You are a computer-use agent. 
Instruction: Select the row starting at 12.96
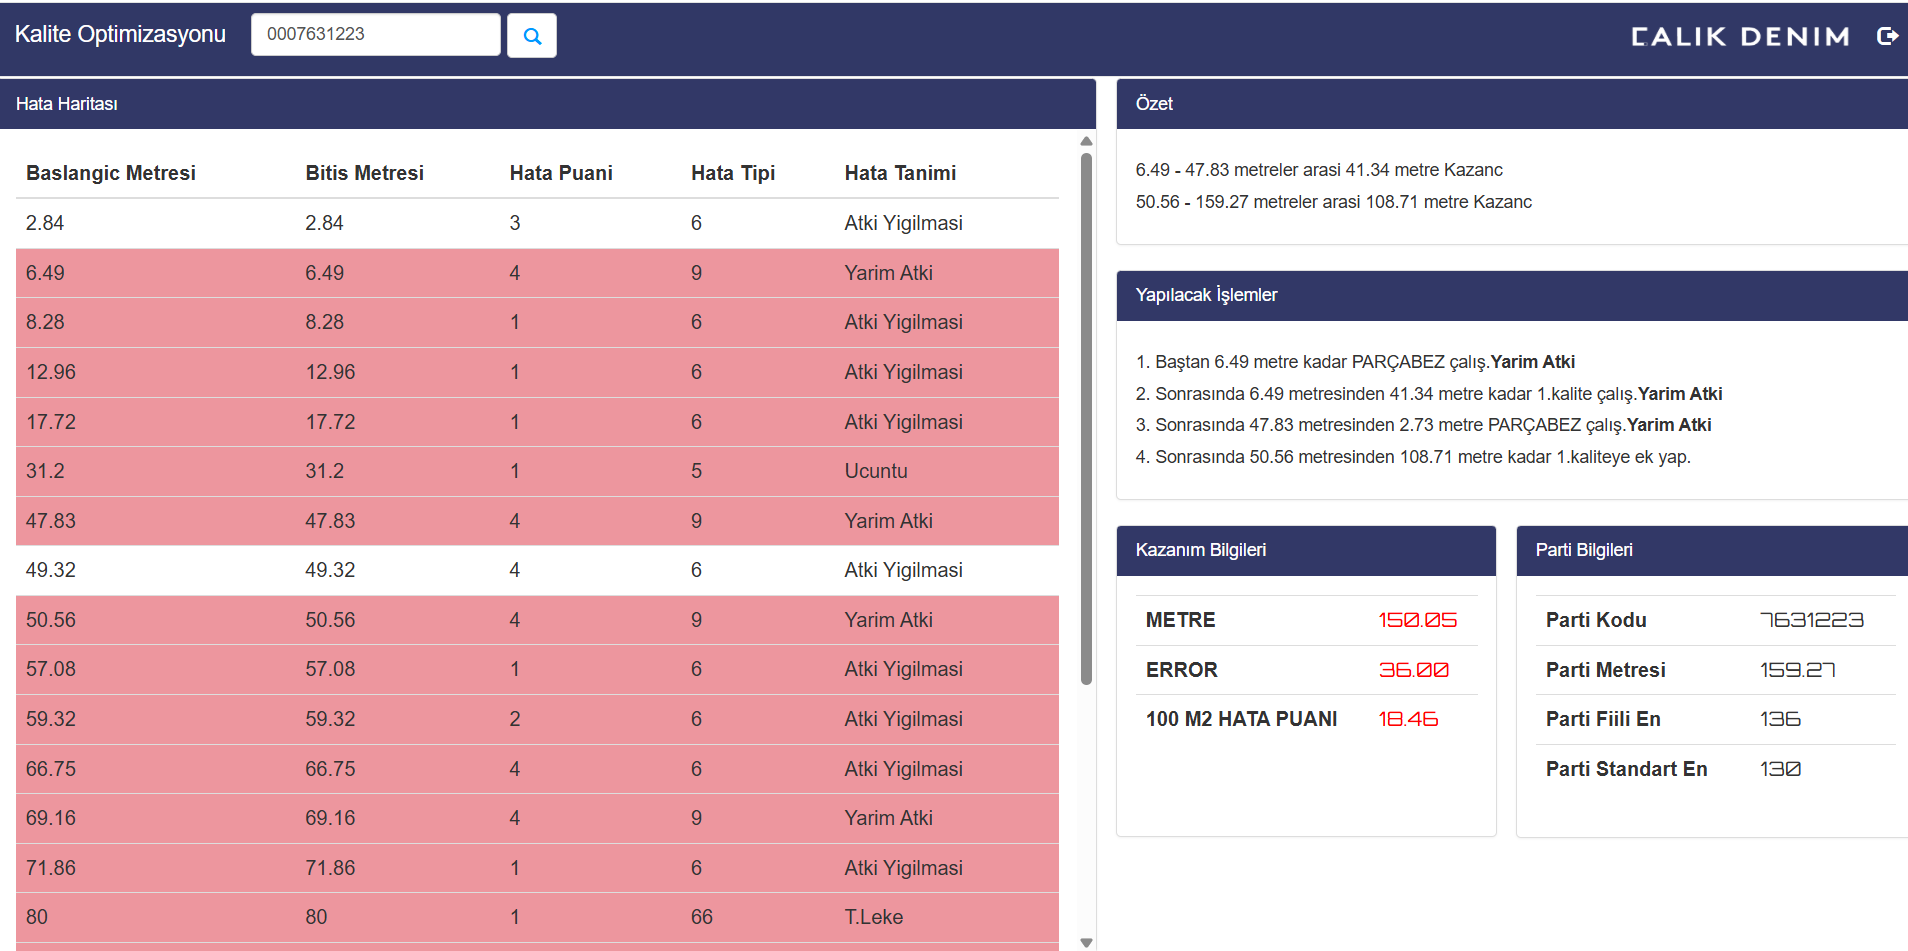[x=537, y=372]
